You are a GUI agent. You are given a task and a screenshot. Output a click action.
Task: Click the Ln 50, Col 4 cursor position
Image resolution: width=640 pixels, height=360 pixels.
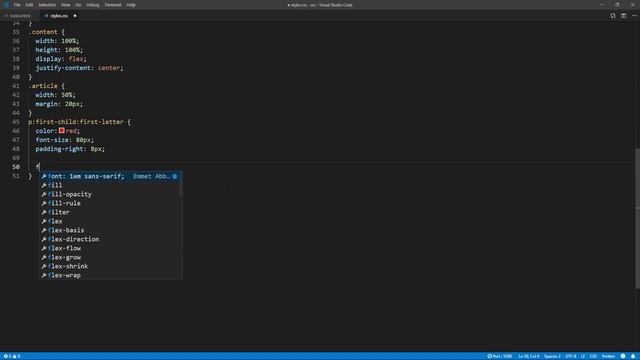[529, 356]
